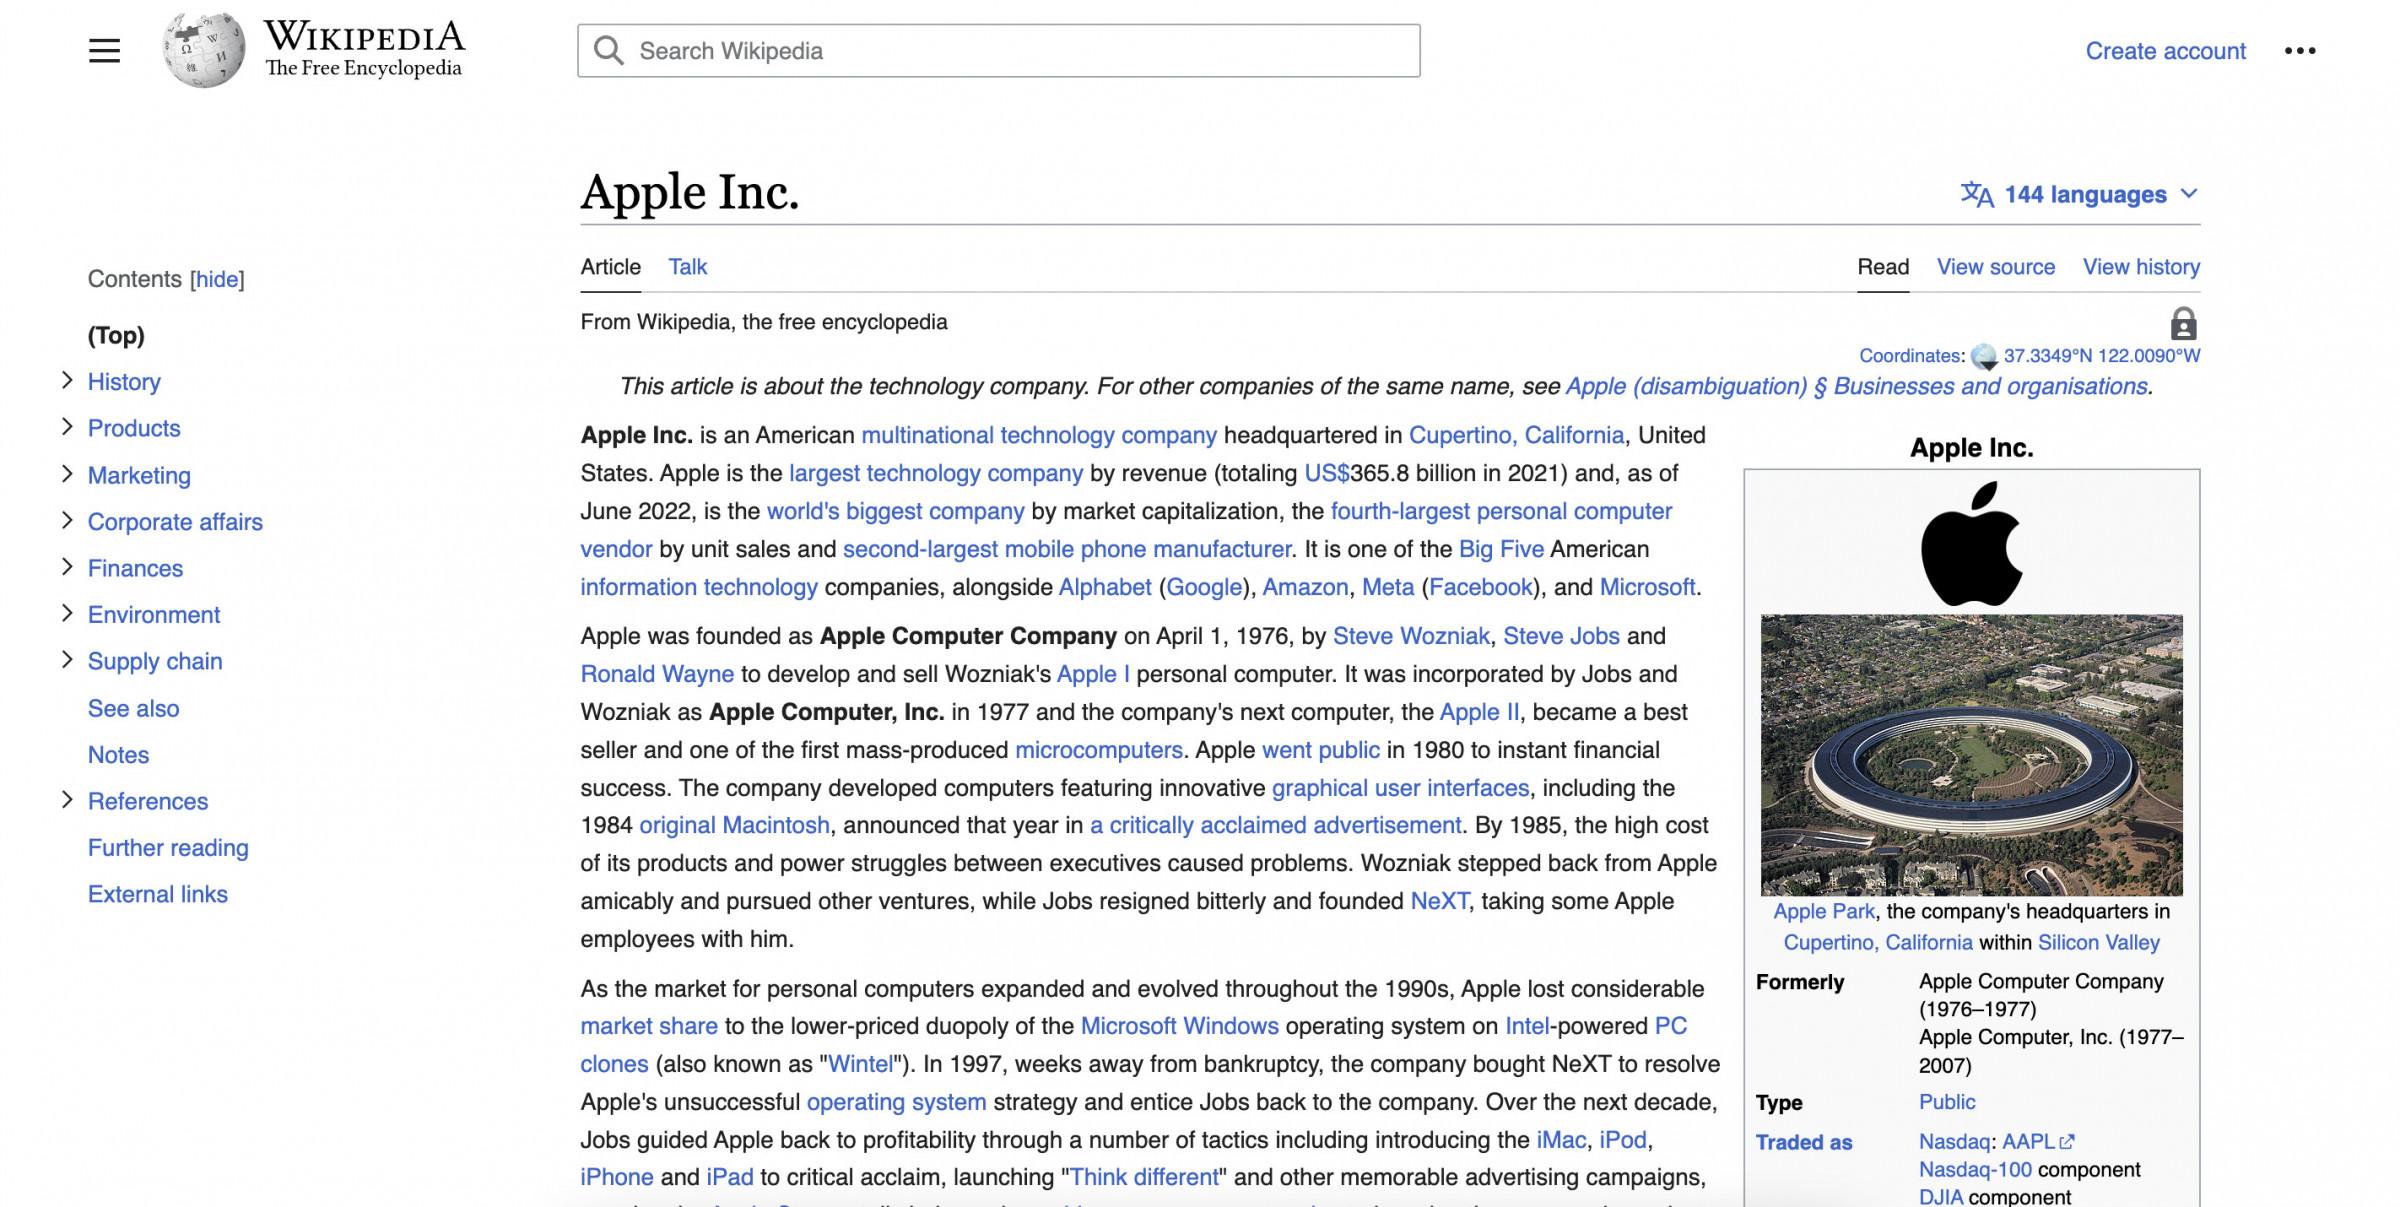Expand the Environment section in contents
Image resolution: width=2400 pixels, height=1207 pixels.
point(67,613)
